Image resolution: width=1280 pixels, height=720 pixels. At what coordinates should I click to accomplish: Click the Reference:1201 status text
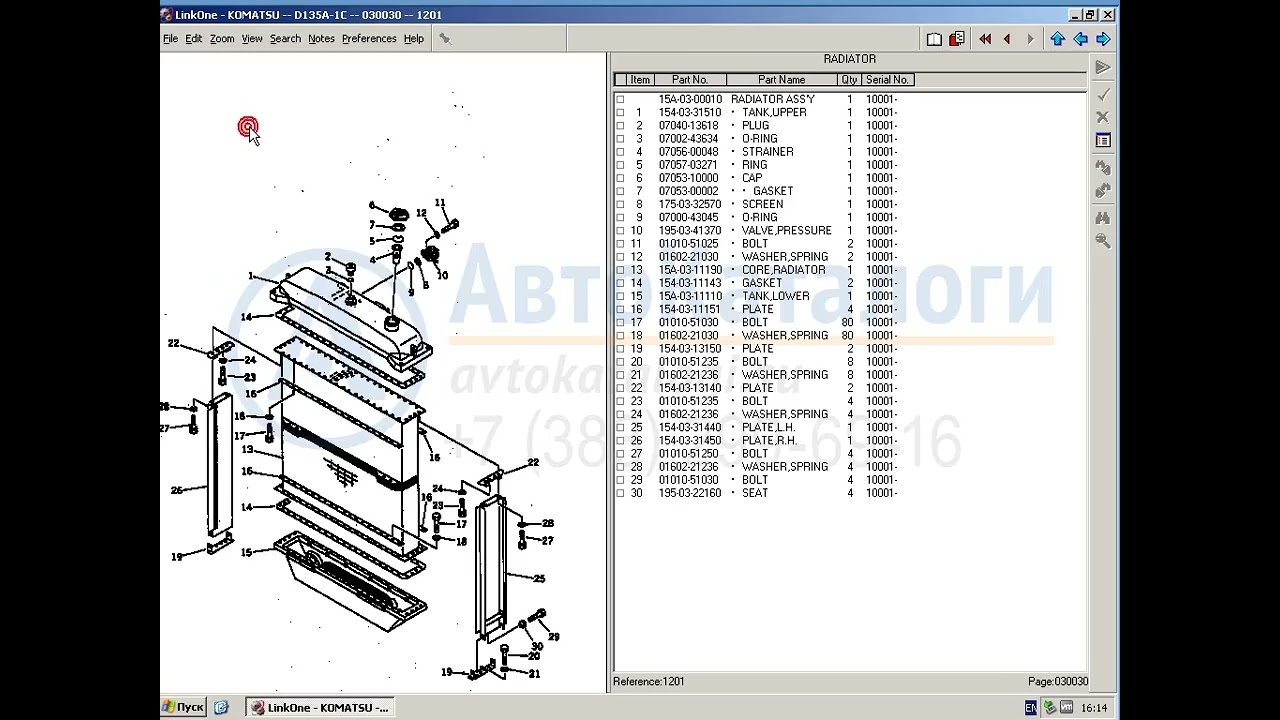[x=649, y=682]
